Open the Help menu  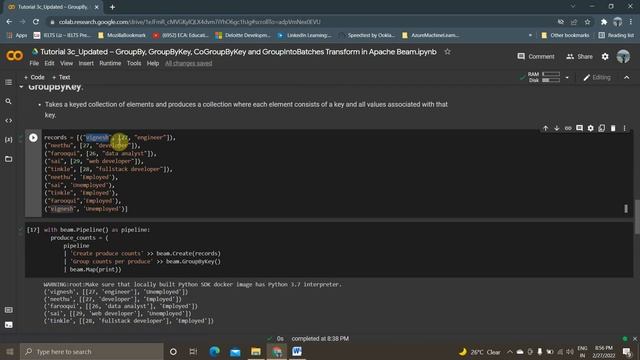click(153, 63)
